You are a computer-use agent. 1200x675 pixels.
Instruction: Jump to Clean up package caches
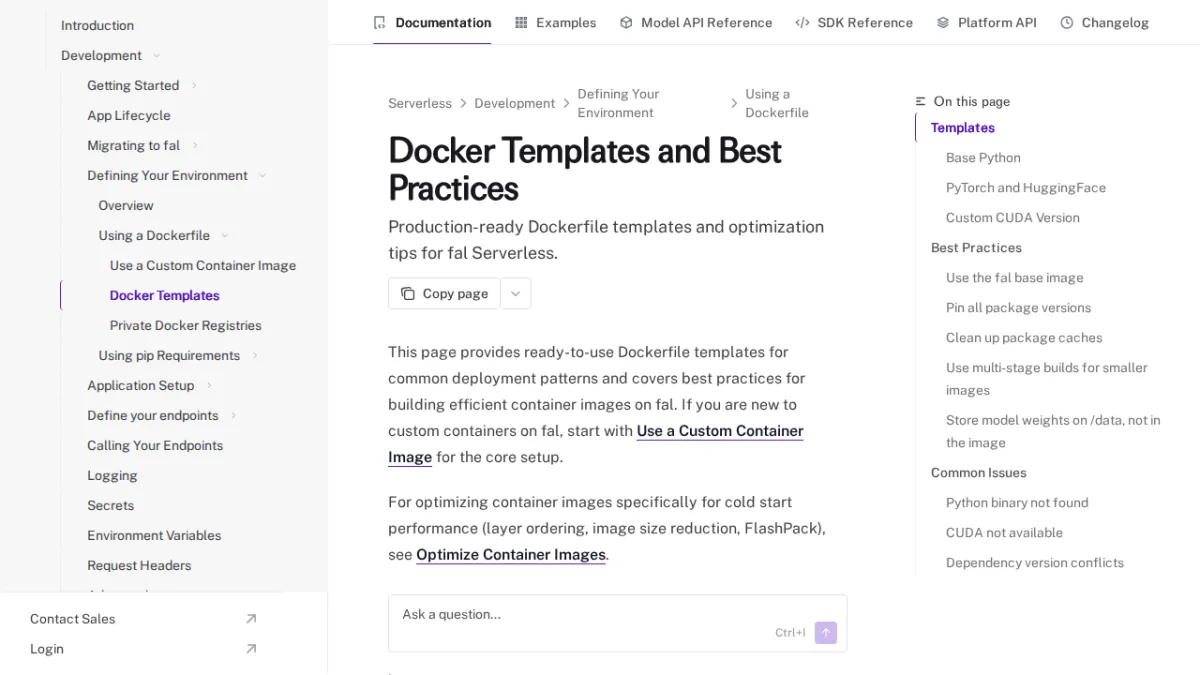1024,338
